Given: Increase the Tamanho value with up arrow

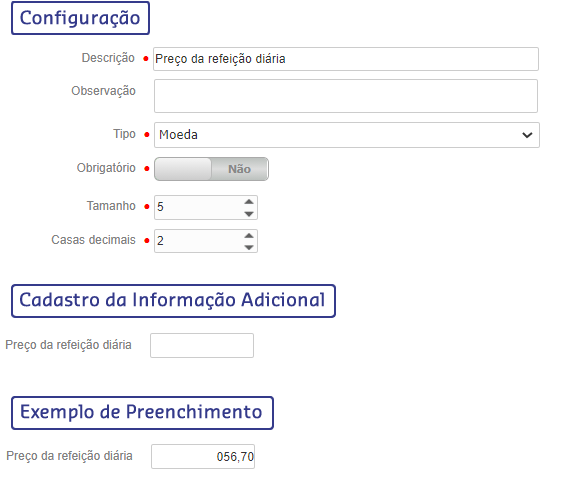Looking at the screenshot, I should tap(249, 202).
